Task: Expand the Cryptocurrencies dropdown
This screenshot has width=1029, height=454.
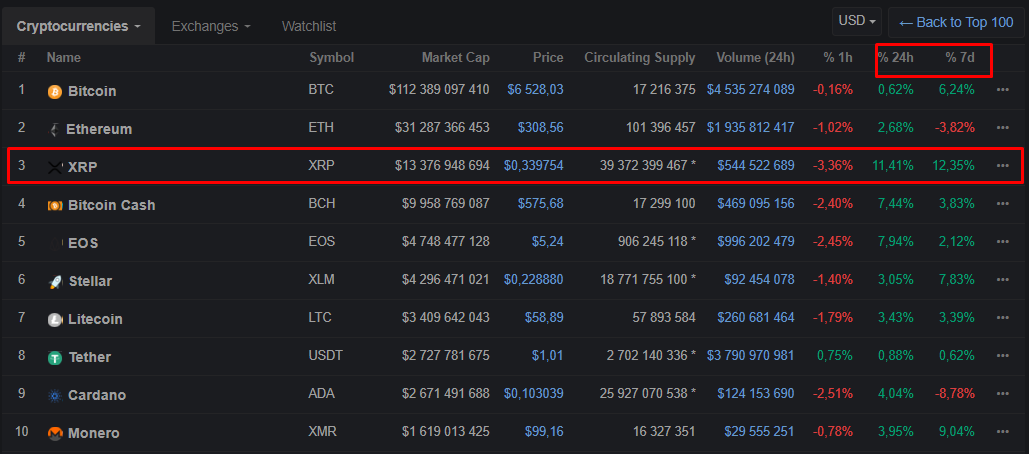Action: 78,25
